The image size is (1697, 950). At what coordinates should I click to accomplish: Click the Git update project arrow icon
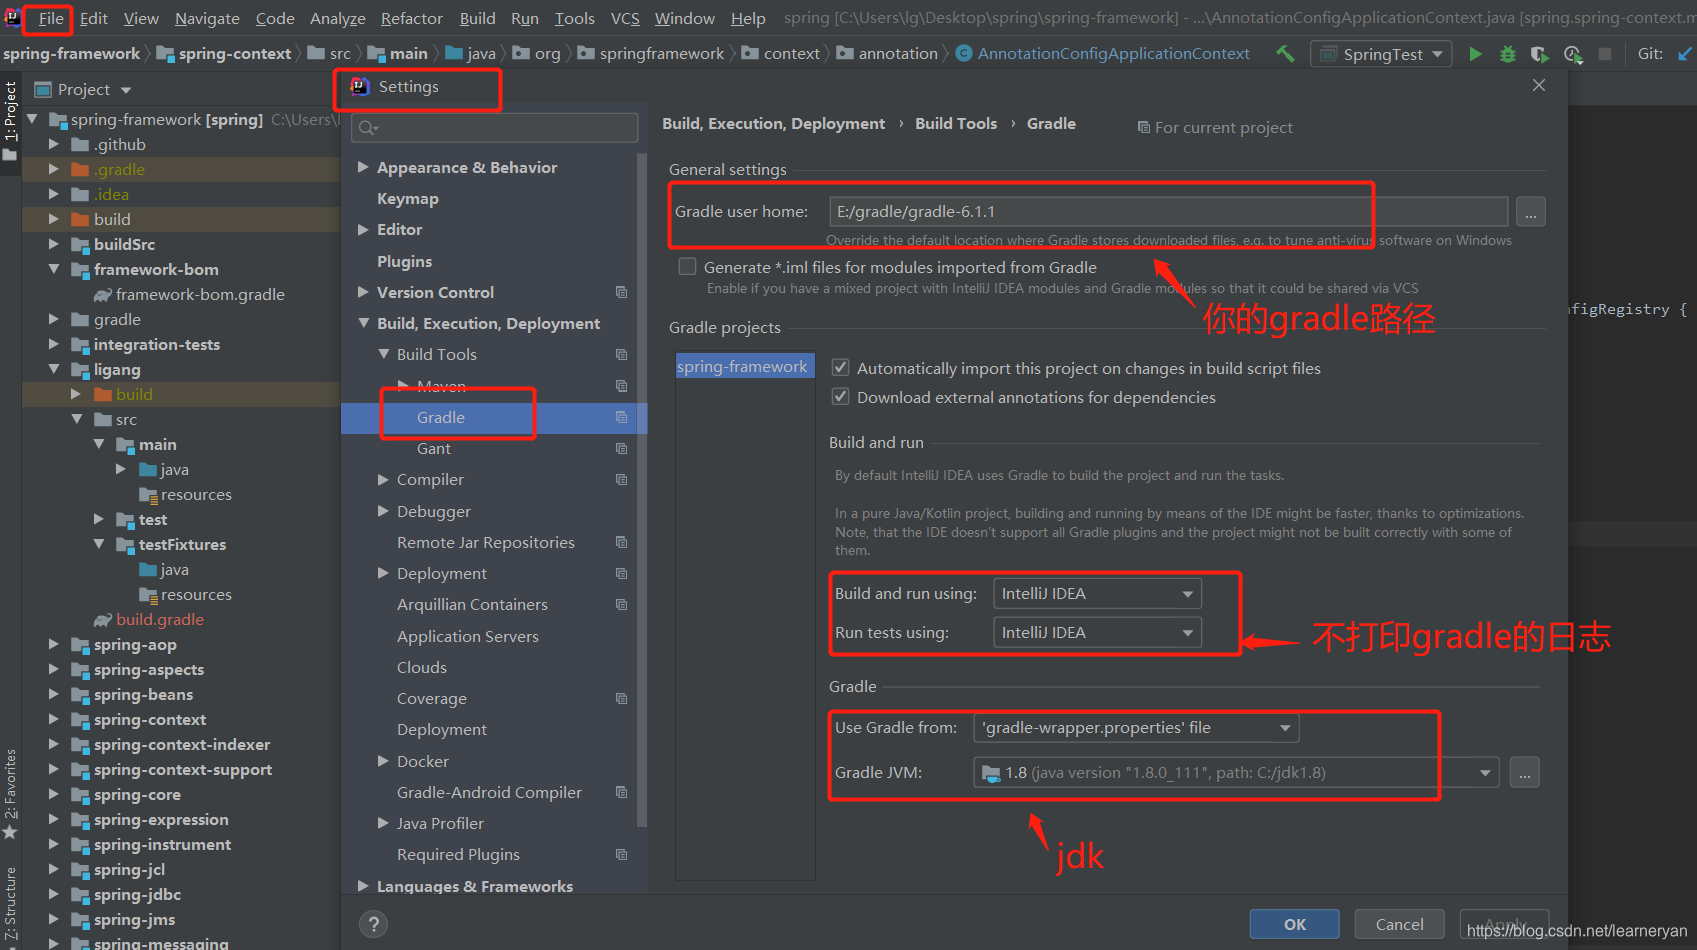1685,54
